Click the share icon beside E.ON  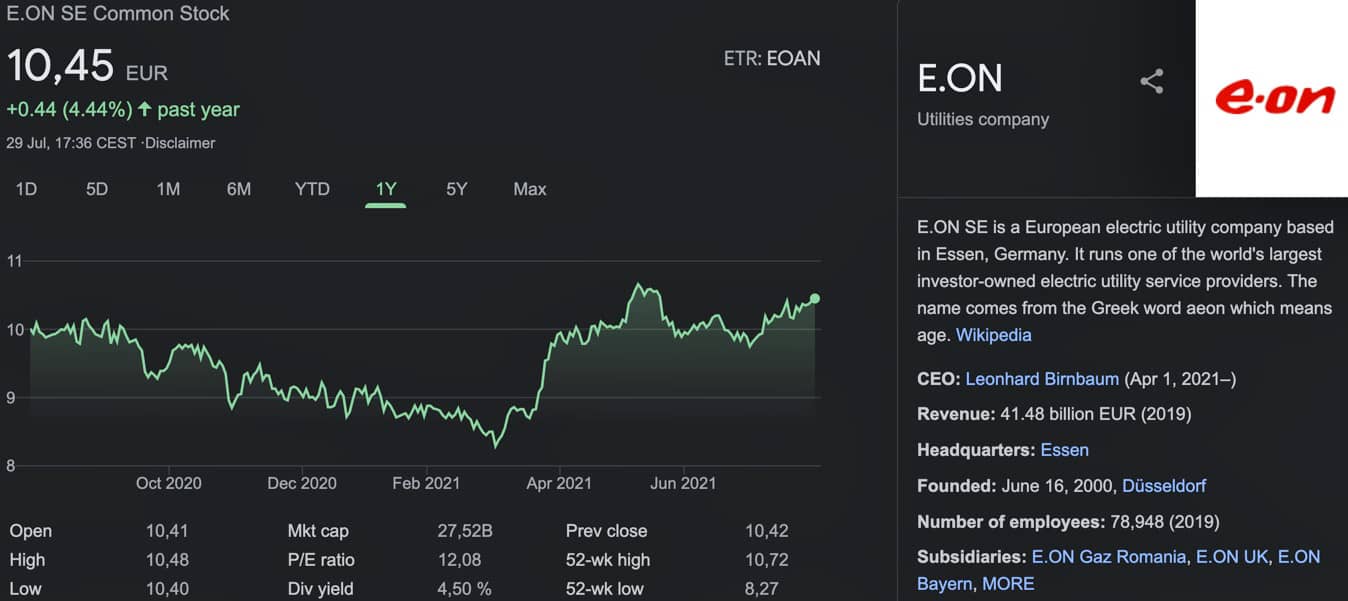(1152, 81)
